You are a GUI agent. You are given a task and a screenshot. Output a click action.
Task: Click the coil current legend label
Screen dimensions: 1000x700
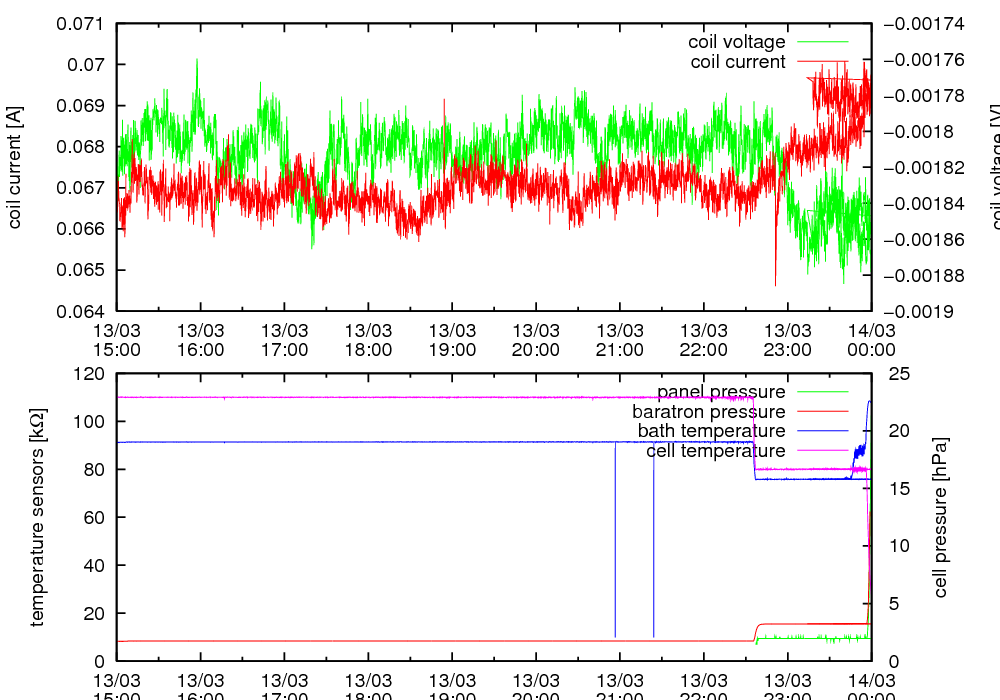(x=738, y=62)
